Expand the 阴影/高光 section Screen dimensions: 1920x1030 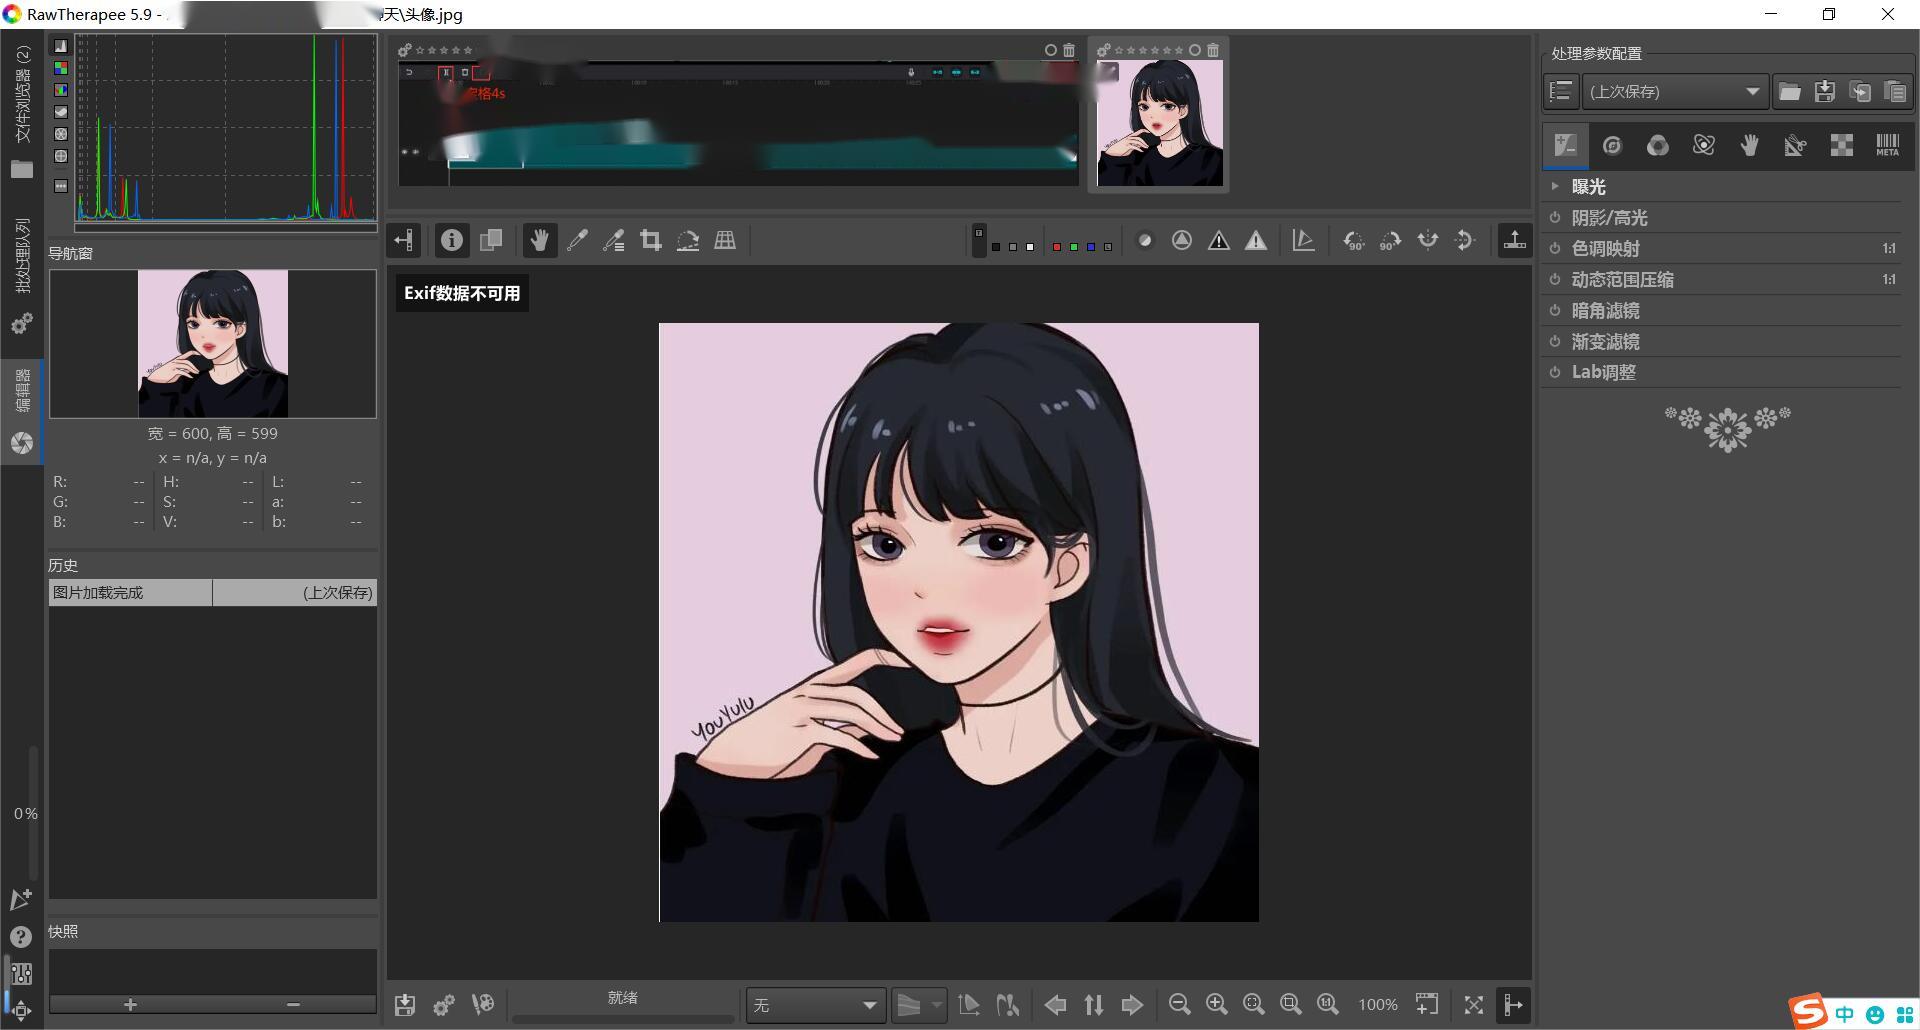1722,218
